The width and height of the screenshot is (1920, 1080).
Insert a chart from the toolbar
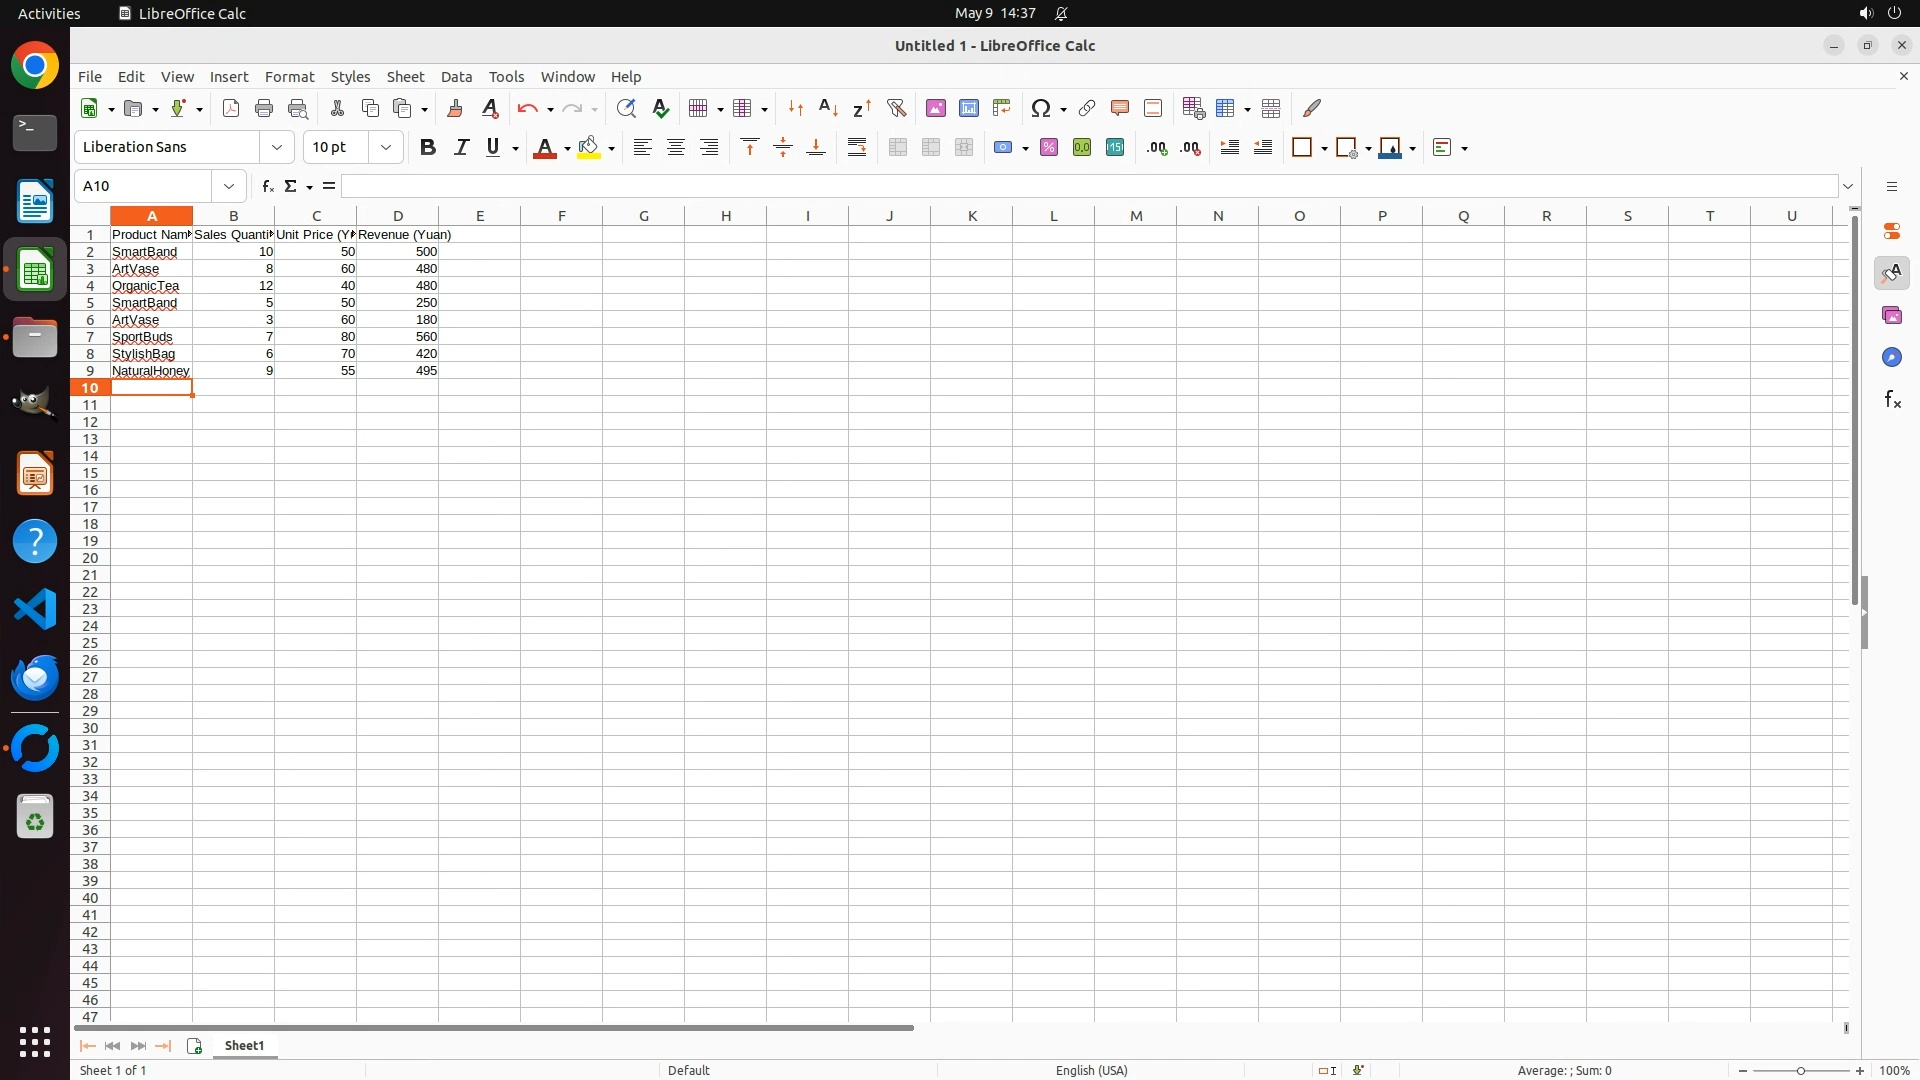[x=968, y=108]
